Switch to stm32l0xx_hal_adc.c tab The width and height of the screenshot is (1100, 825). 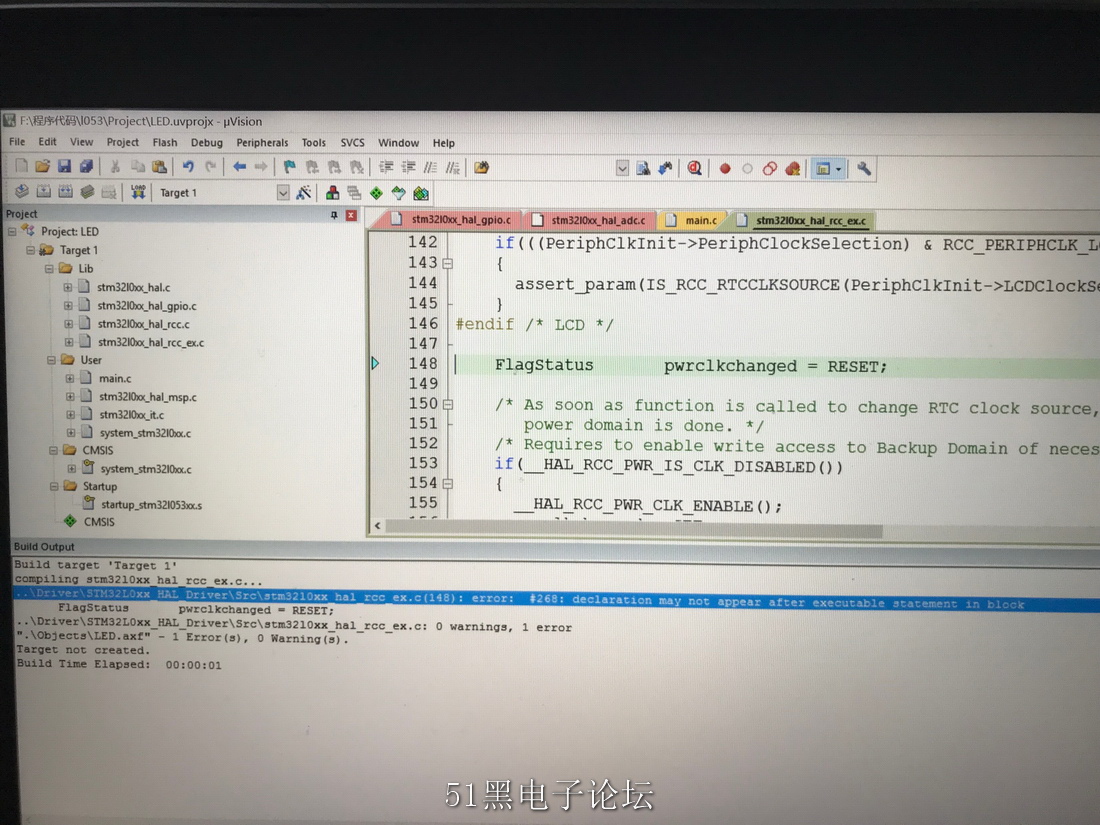click(x=590, y=220)
